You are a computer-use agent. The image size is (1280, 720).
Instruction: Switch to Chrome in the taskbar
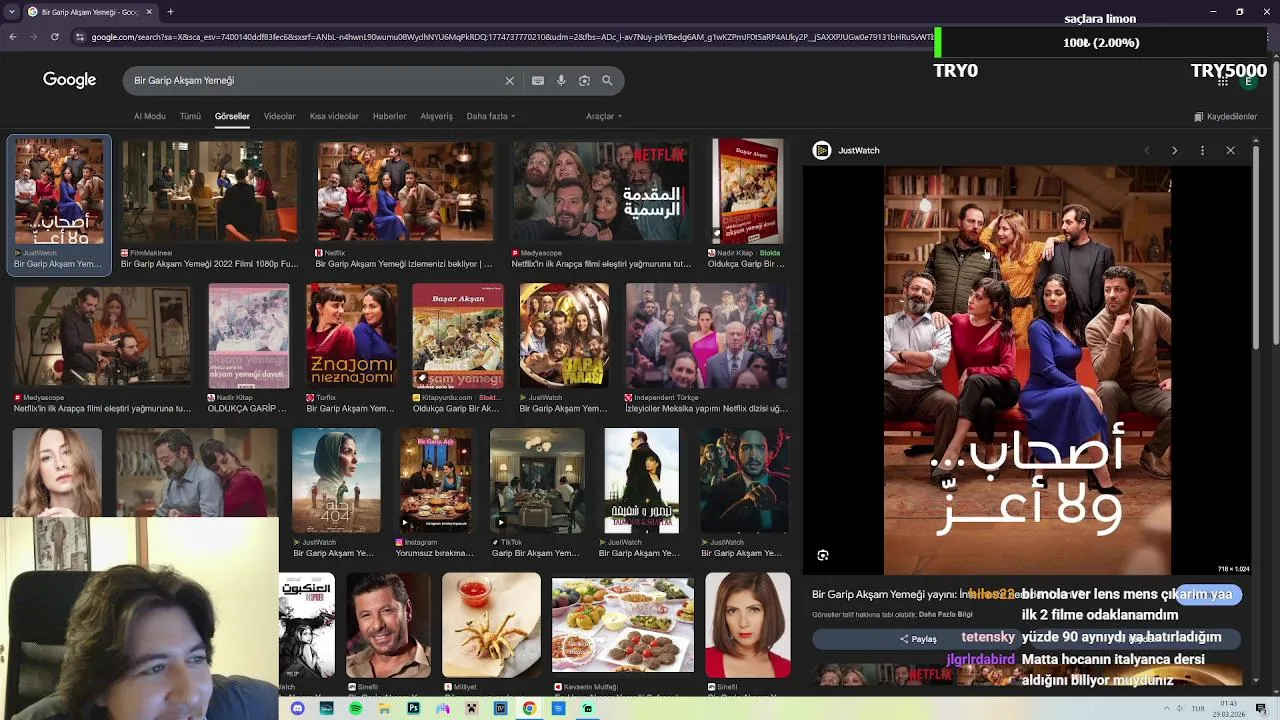pyautogui.click(x=529, y=708)
